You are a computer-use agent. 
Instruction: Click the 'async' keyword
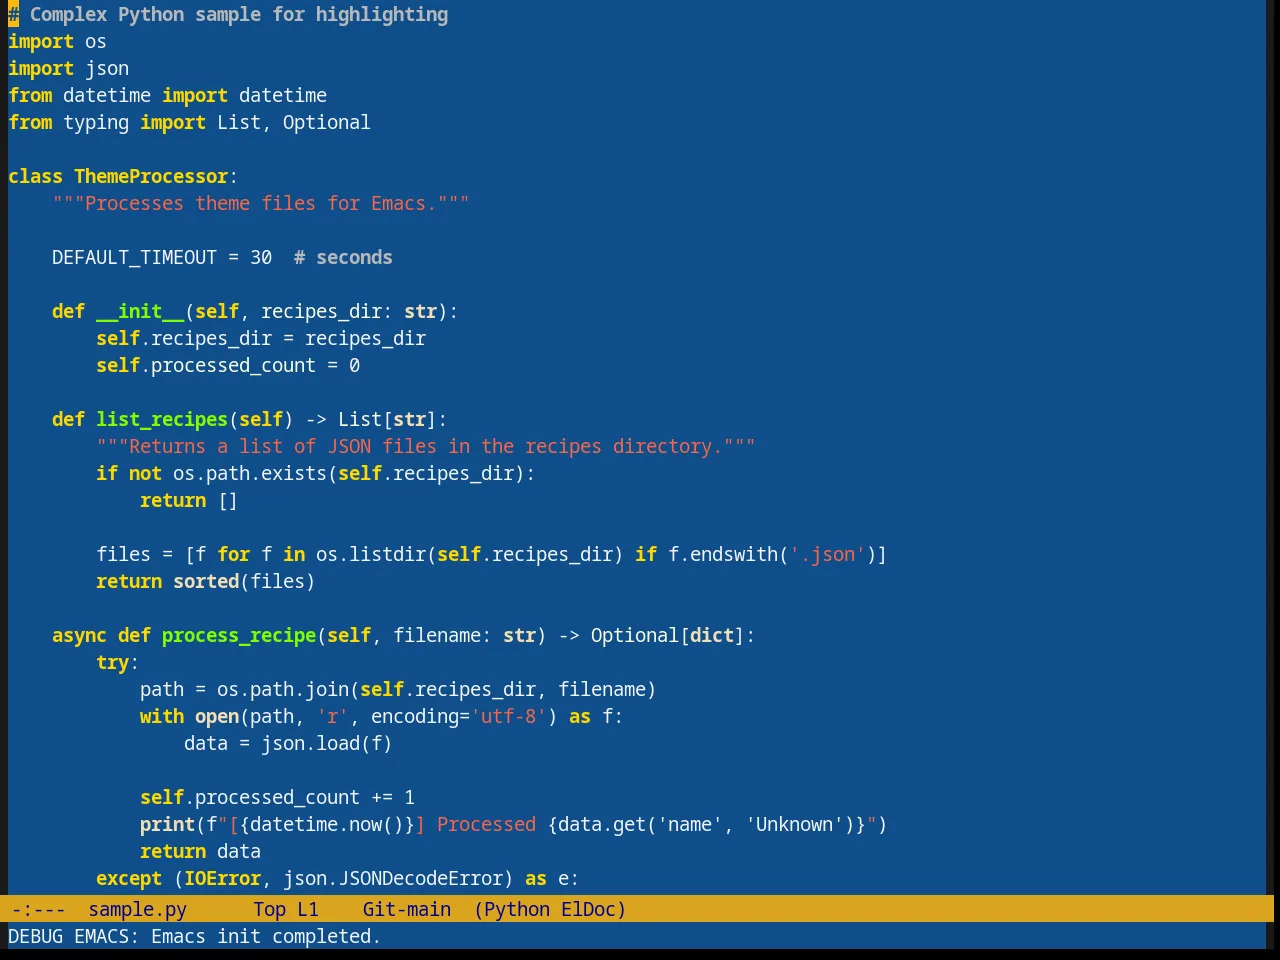(x=79, y=635)
